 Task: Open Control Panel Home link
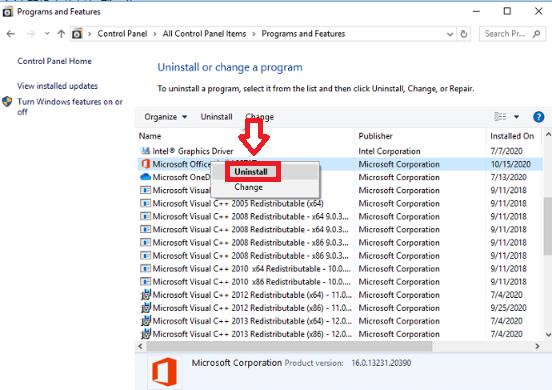point(54,61)
